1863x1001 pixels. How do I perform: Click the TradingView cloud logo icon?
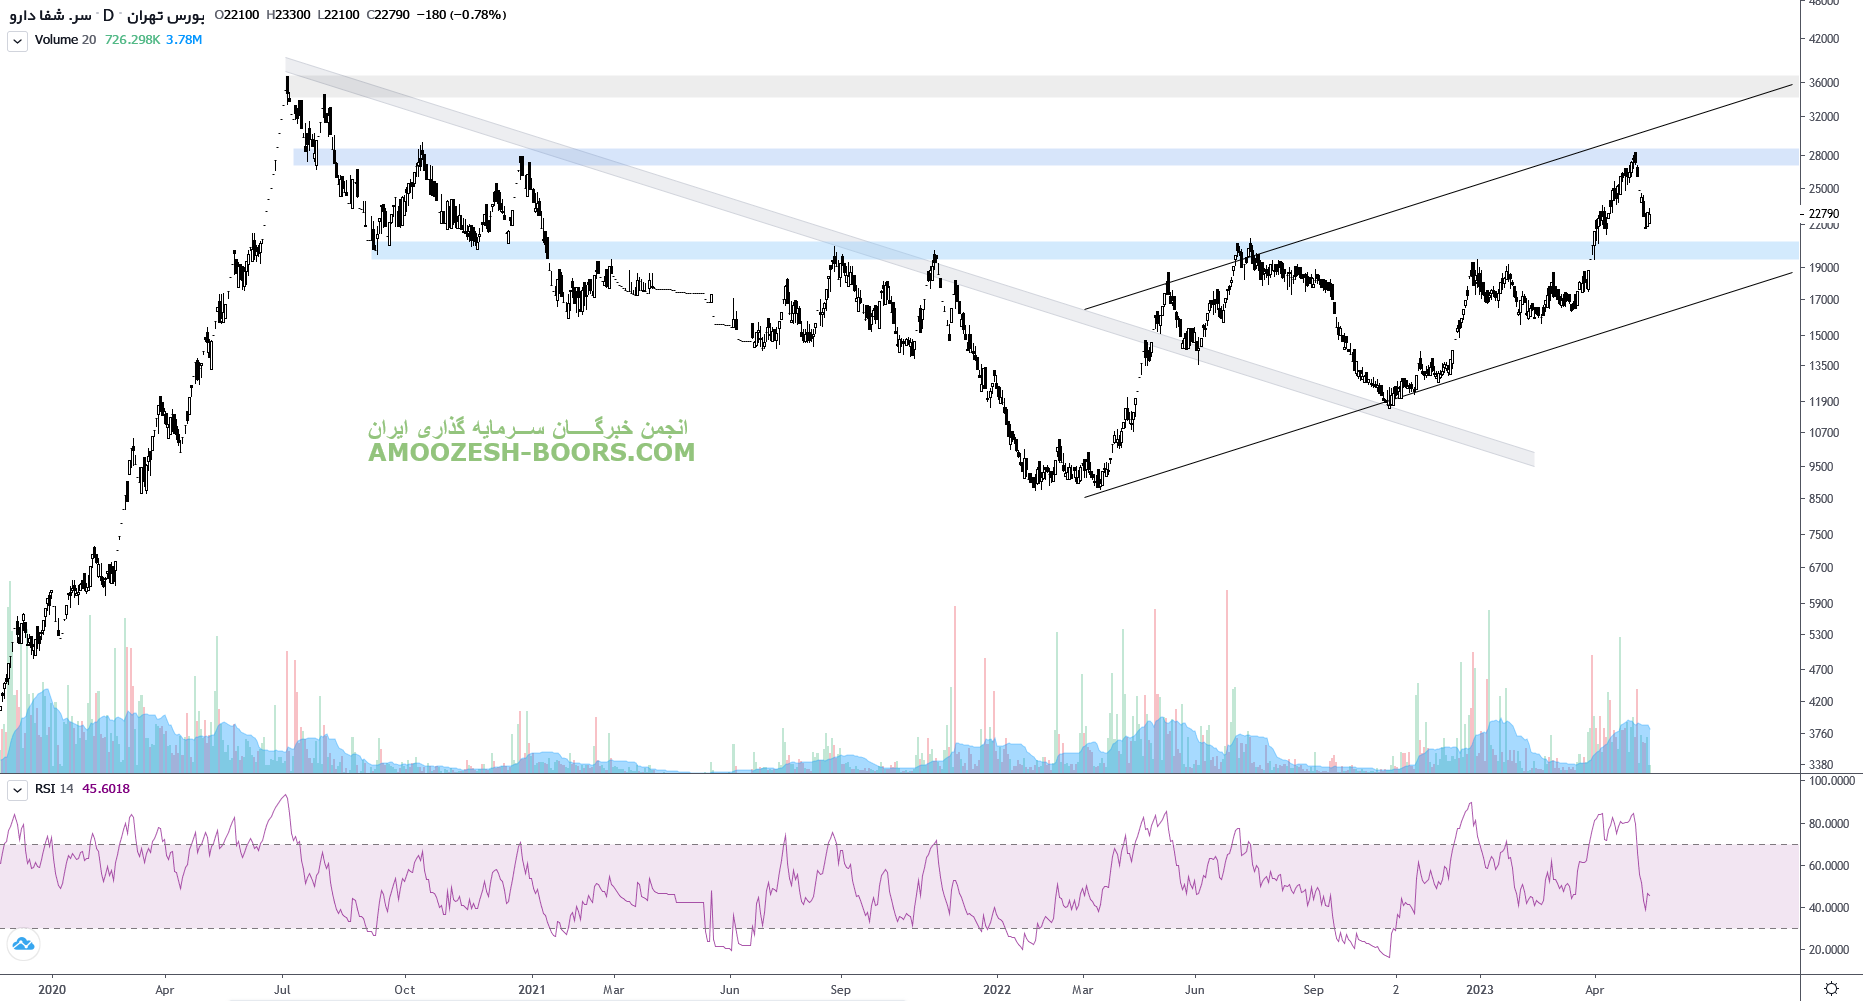pyautogui.click(x=23, y=944)
